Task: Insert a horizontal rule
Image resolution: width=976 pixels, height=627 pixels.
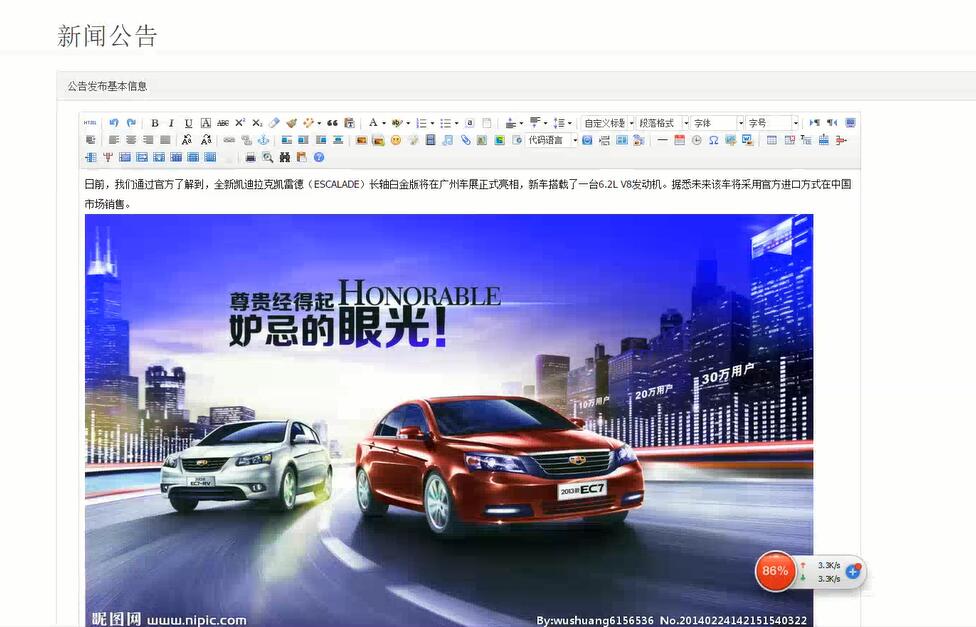Action: pos(661,141)
